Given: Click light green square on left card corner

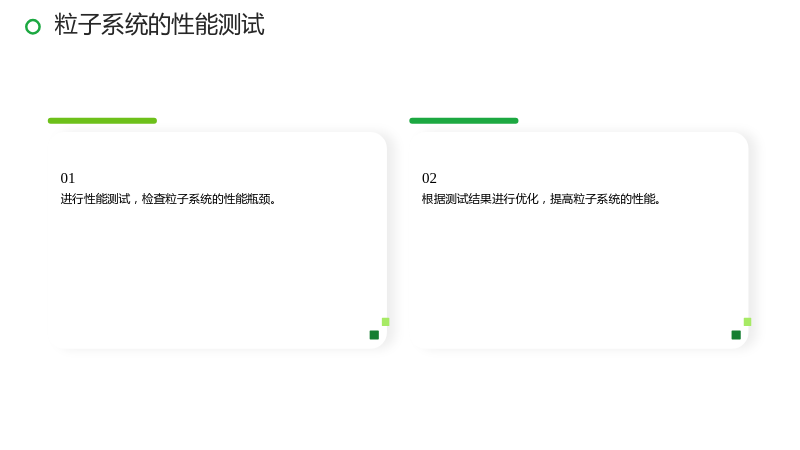Looking at the screenshot, I should [x=386, y=322].
